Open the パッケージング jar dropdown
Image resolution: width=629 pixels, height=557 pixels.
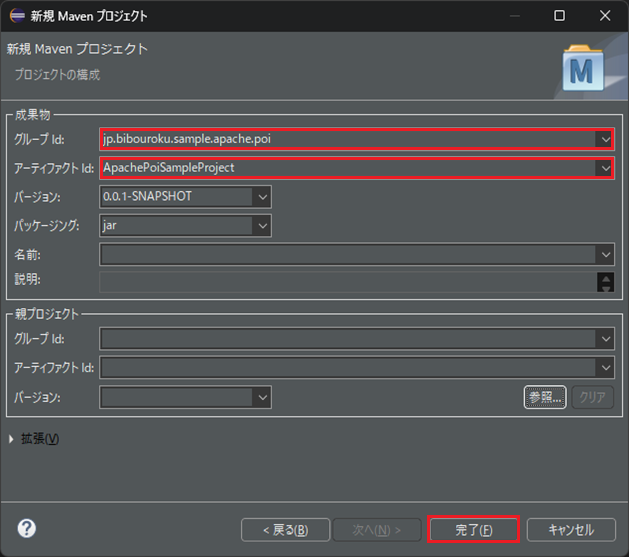[262, 226]
